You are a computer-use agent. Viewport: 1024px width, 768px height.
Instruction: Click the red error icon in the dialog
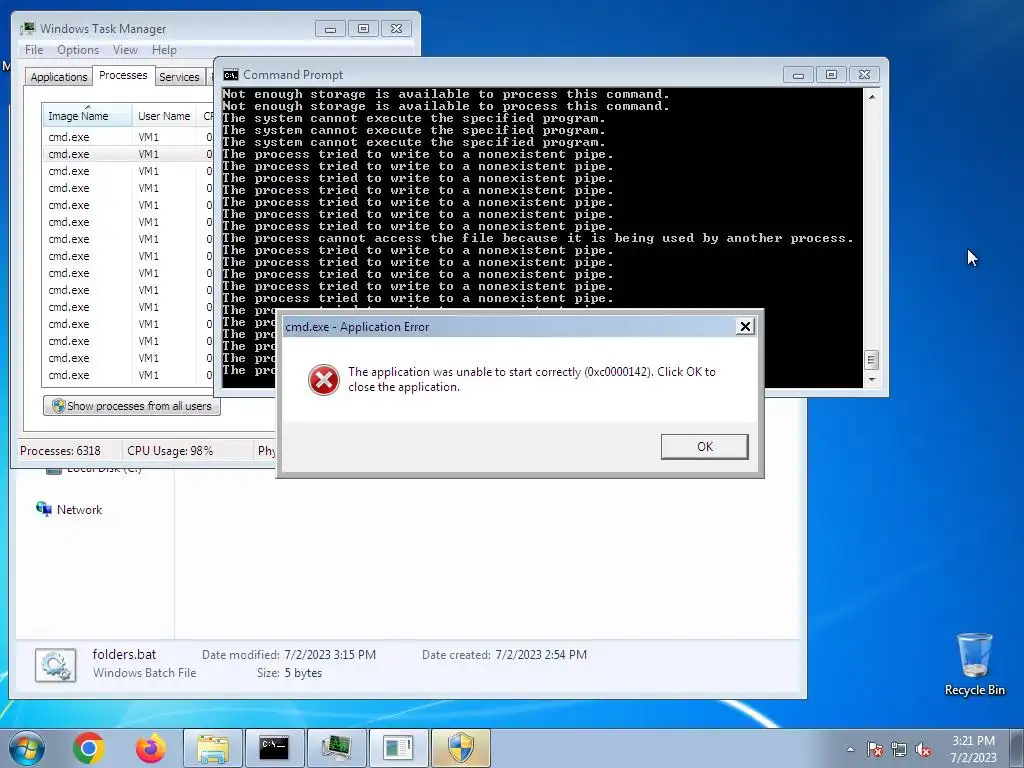coord(324,379)
